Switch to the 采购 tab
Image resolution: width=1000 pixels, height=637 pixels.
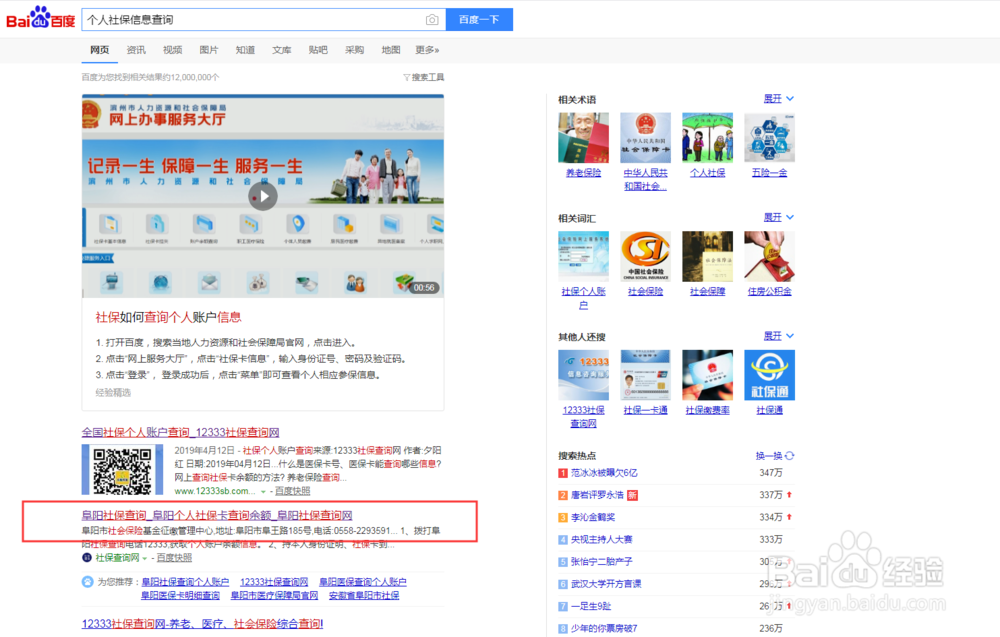[x=354, y=50]
